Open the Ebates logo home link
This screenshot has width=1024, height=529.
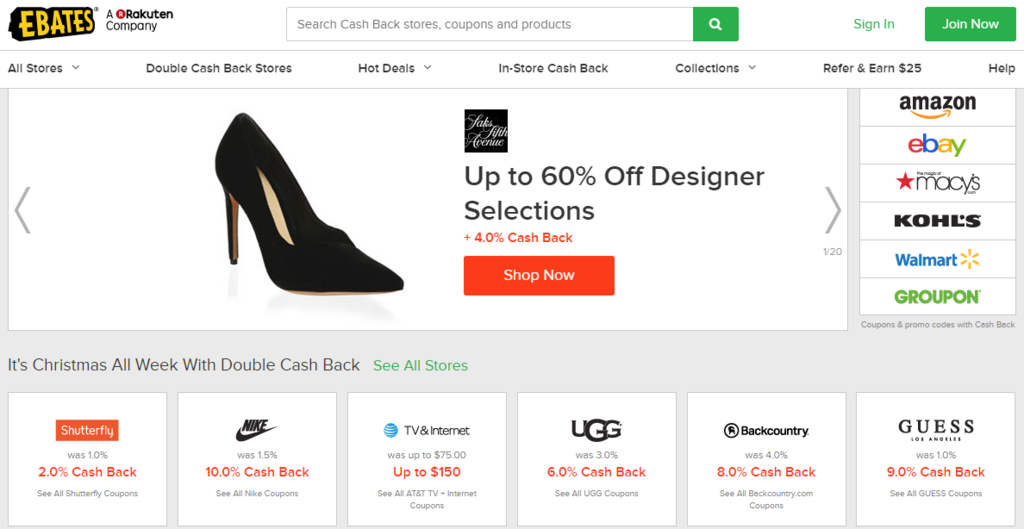(52, 24)
